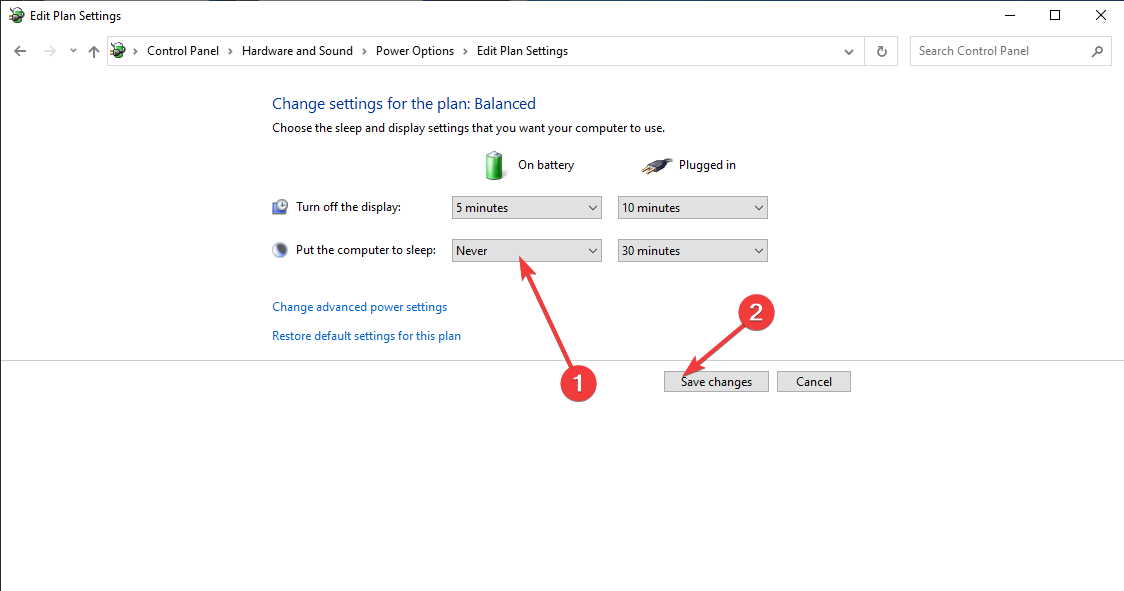Expand the address bar history dropdown

pyautogui.click(x=849, y=51)
